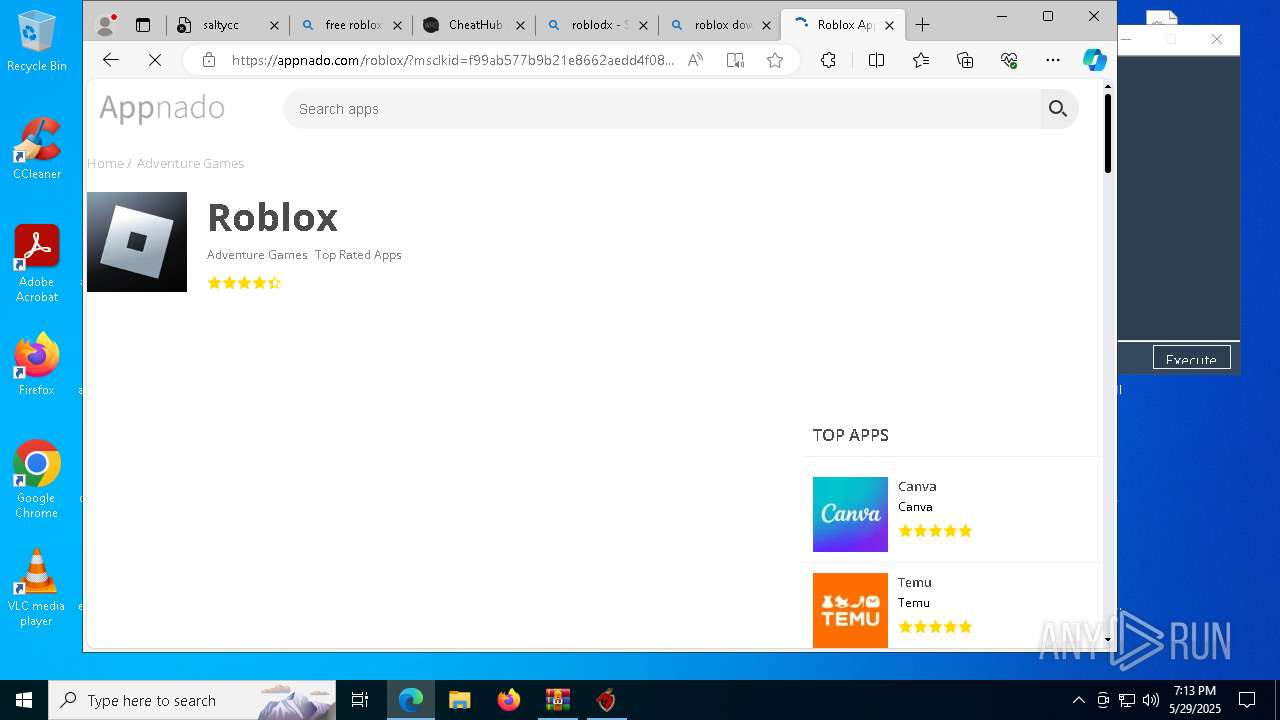This screenshot has height=720, width=1280.
Task: Open Adventure Games breadcrumb link
Action: pos(190,163)
